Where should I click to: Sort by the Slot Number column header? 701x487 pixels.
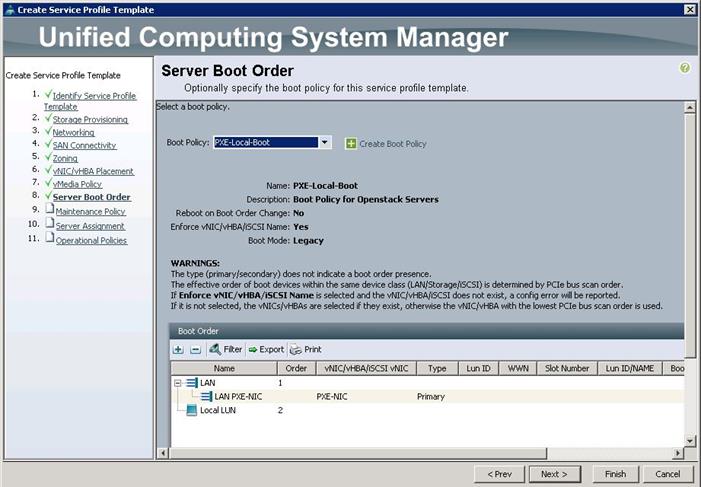click(x=567, y=368)
